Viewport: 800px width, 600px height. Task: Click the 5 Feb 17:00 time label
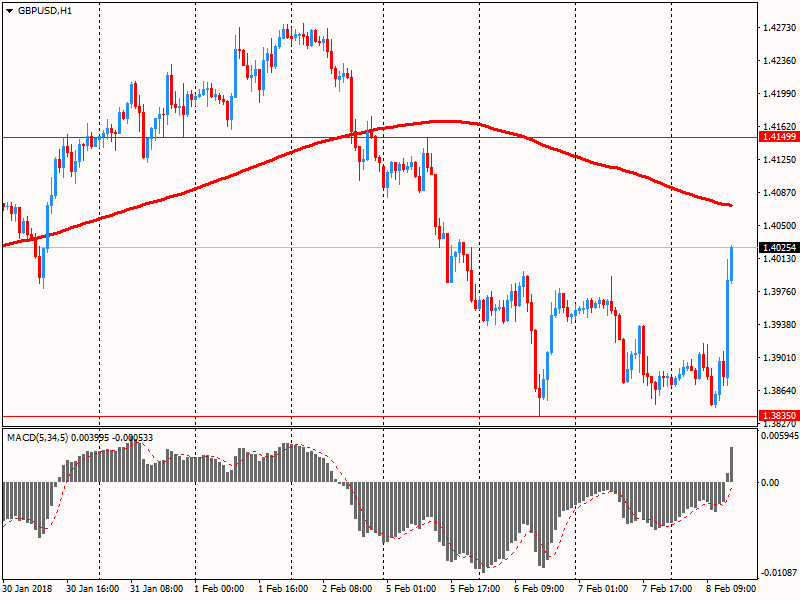pyautogui.click(x=475, y=588)
